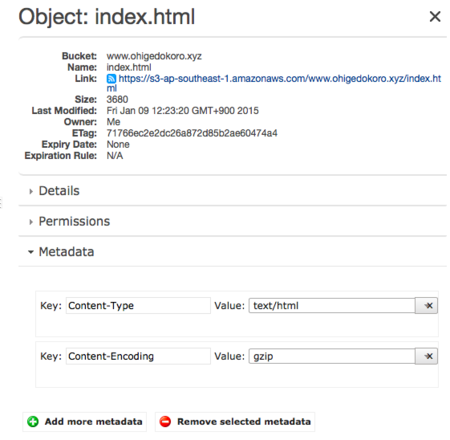This screenshot has width=450, height=440.
Task: Click the Content-Type key field
Action: 138,306
